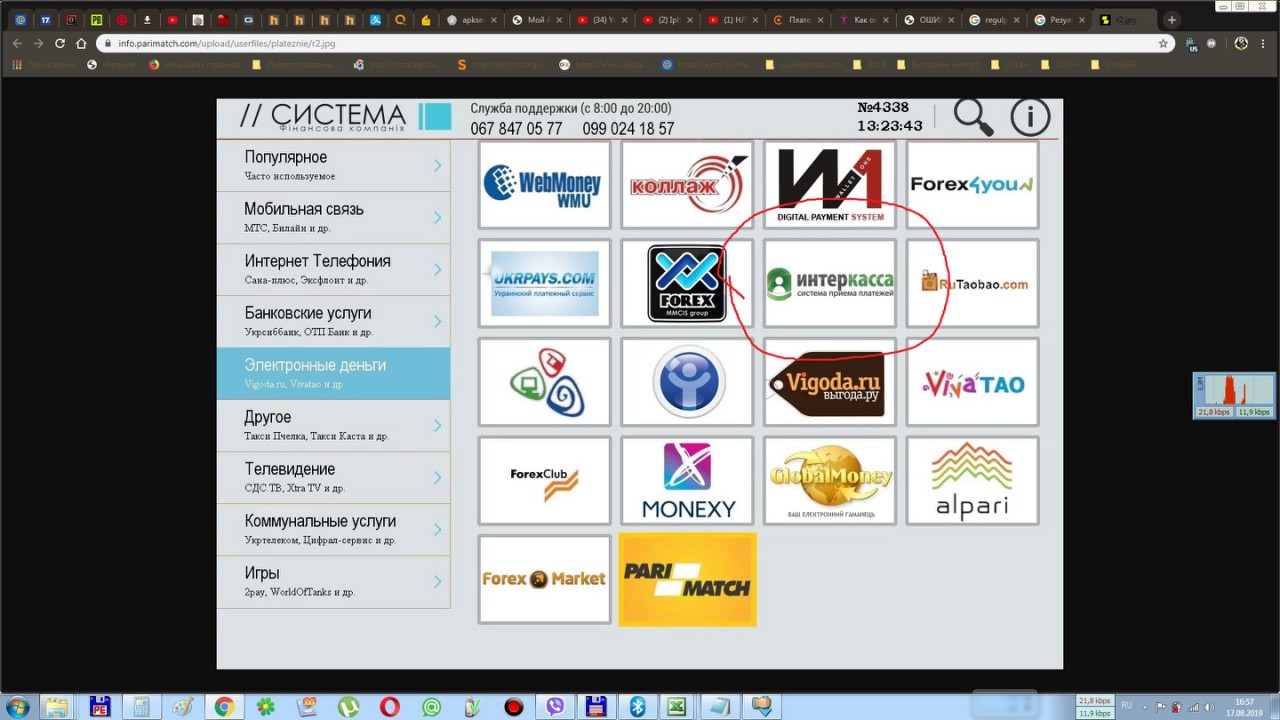This screenshot has height=720, width=1280.
Task: Select the Alpari tile
Action: pyautogui.click(x=972, y=480)
